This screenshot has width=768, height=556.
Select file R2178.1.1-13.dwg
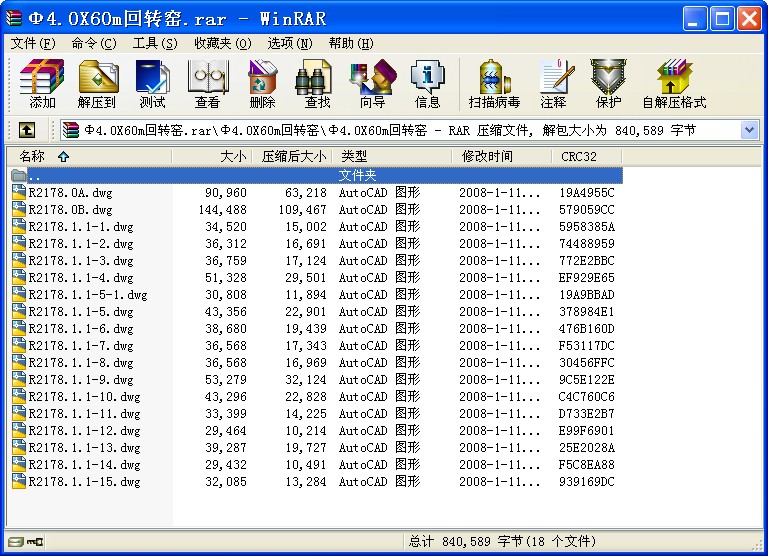click(84, 447)
